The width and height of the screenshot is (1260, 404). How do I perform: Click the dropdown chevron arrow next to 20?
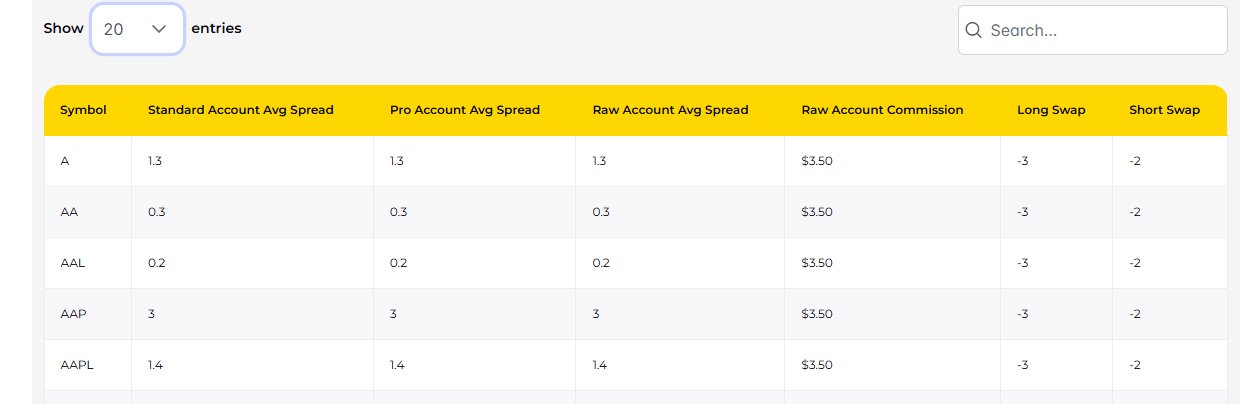pos(159,29)
